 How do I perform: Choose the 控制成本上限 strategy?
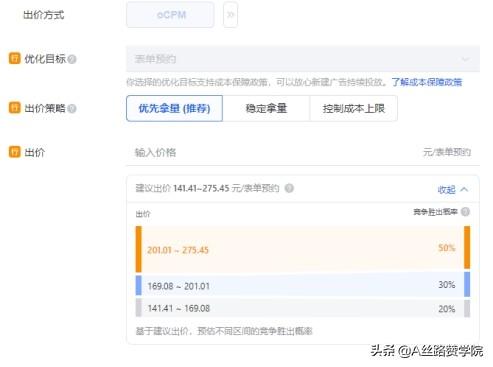coord(353,108)
